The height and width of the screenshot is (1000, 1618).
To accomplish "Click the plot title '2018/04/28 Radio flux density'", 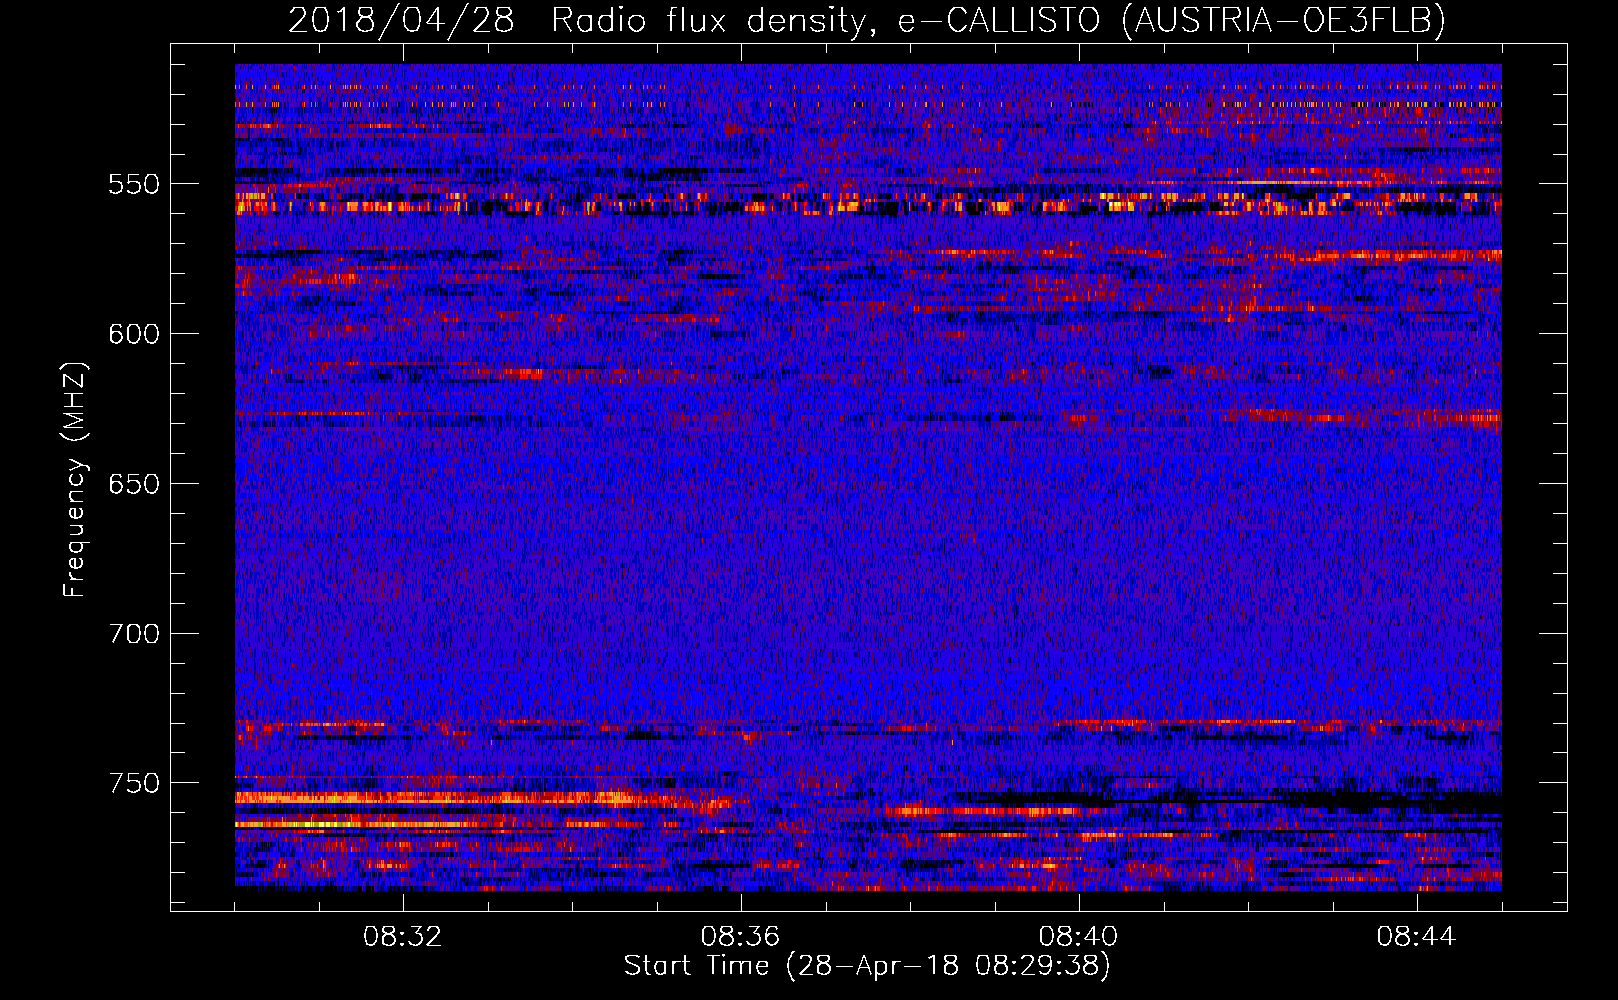I will [x=867, y=20].
